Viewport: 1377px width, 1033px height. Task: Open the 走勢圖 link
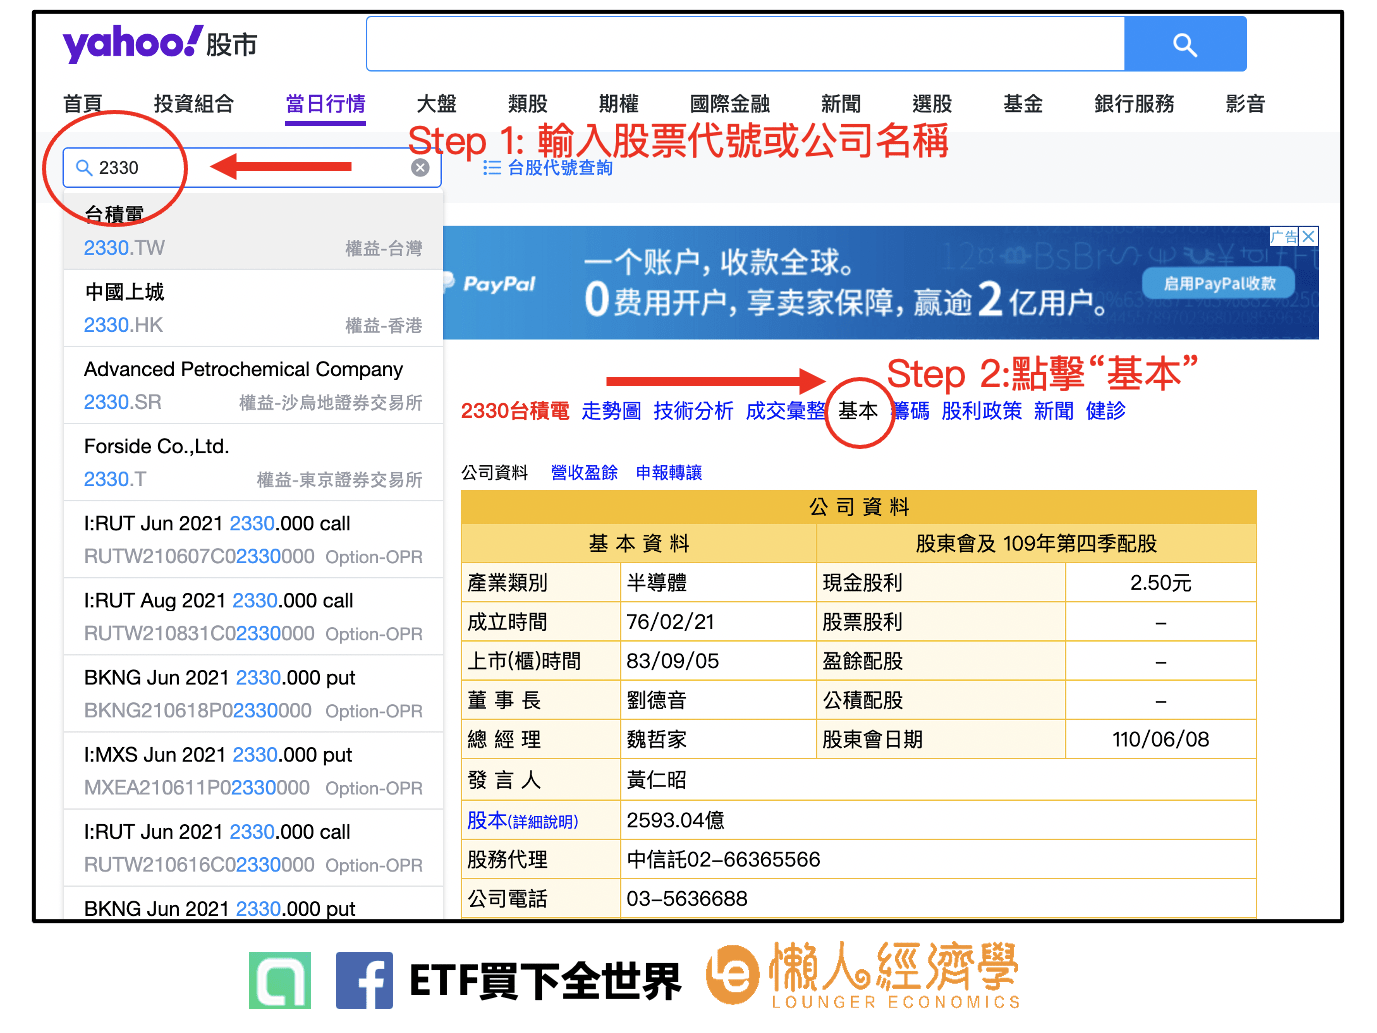tap(611, 411)
